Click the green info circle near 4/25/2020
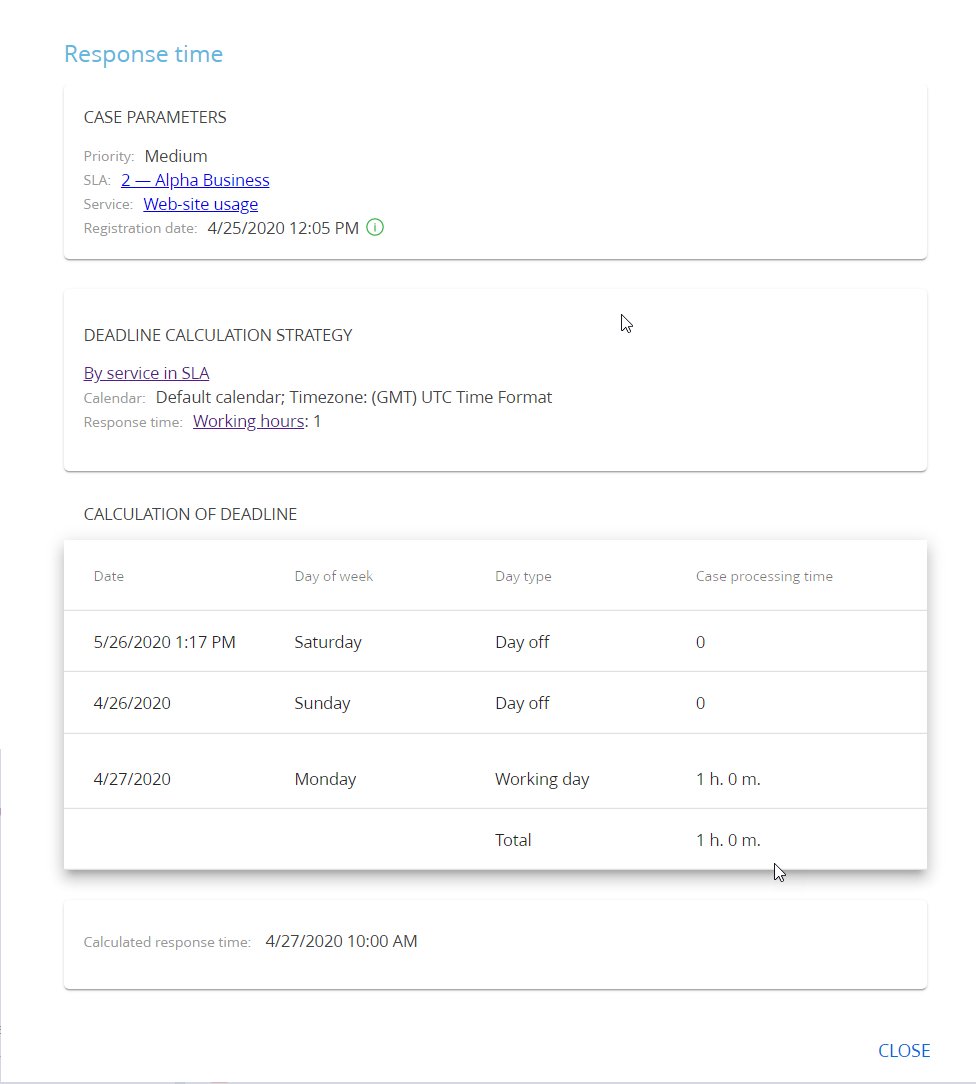Screen dimensions: 977x1084 pos(375,227)
